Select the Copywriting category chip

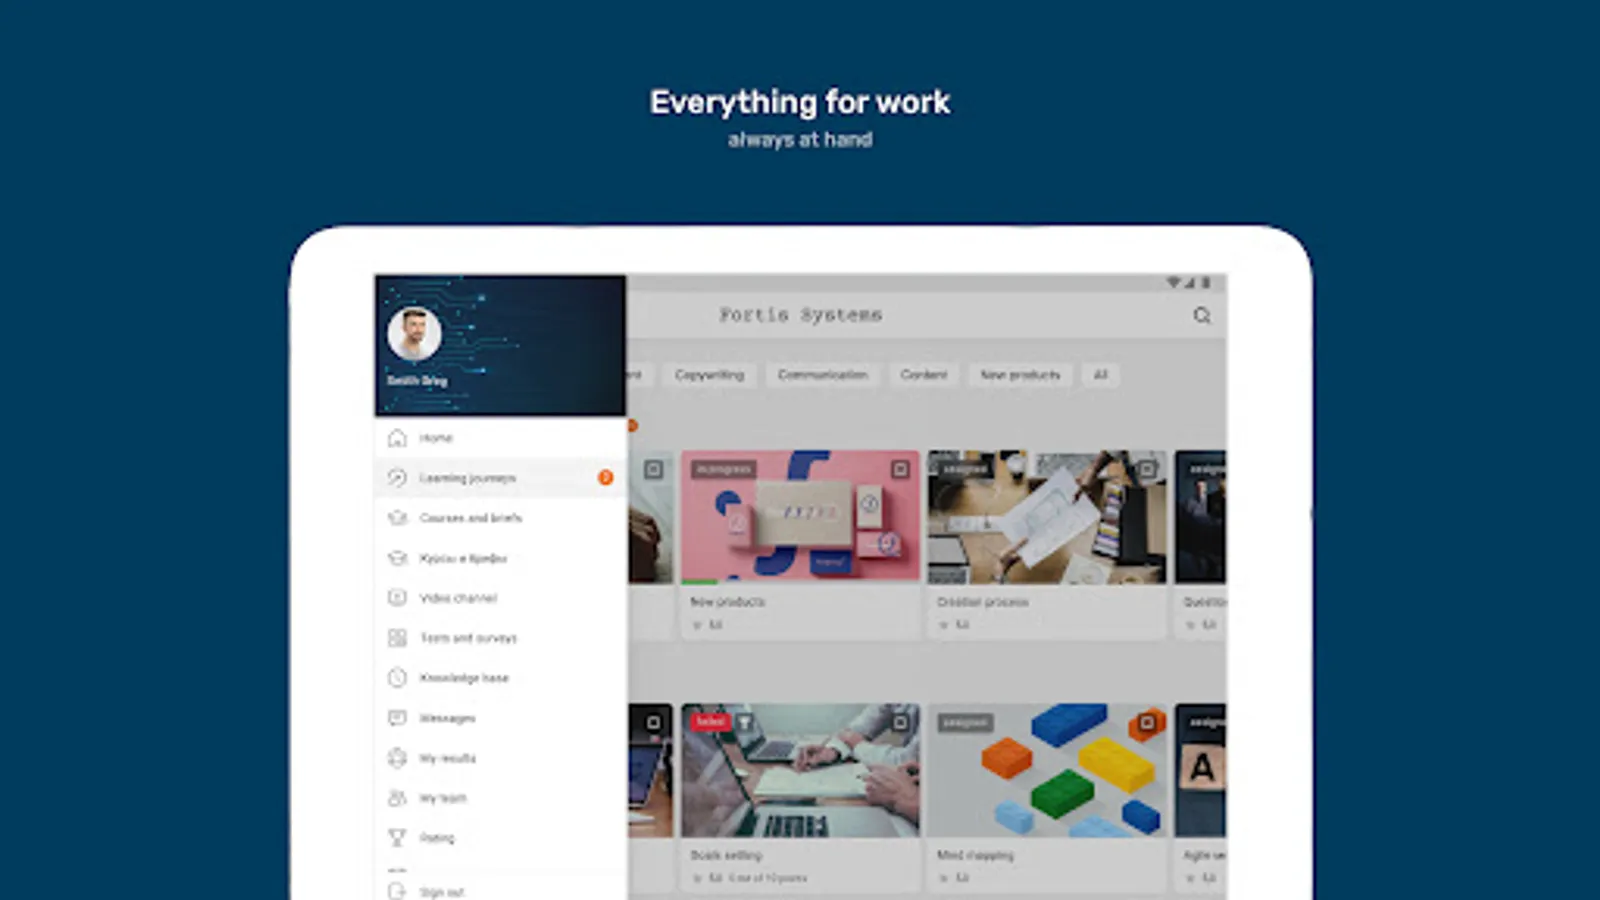pos(709,375)
